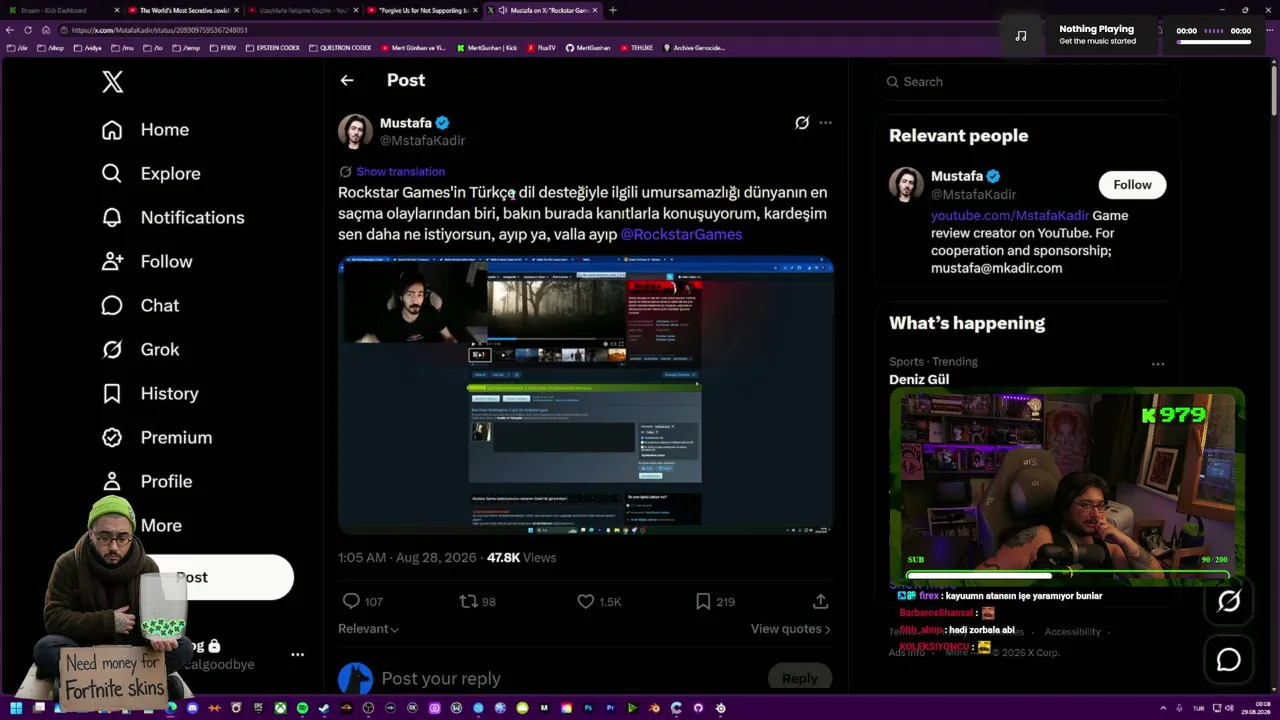The image size is (1280, 720).
Task: Open History in the sidebar
Action: click(x=150, y=394)
